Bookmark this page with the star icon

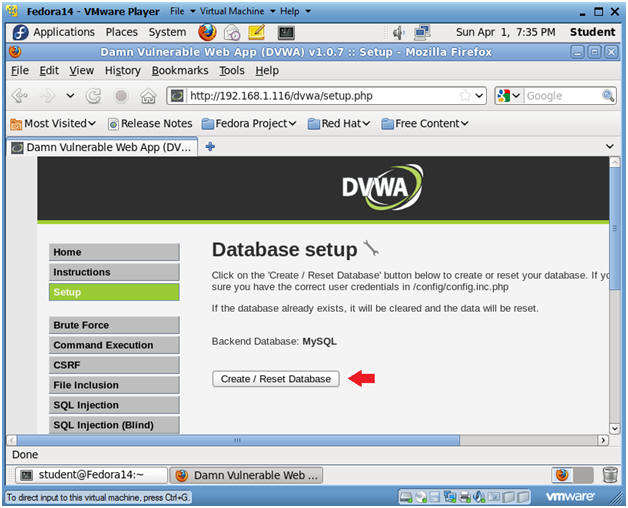(x=465, y=96)
